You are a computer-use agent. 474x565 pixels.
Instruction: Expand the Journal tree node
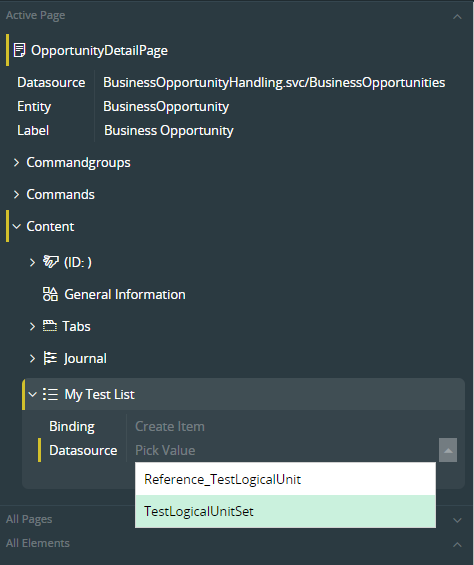click(x=32, y=359)
